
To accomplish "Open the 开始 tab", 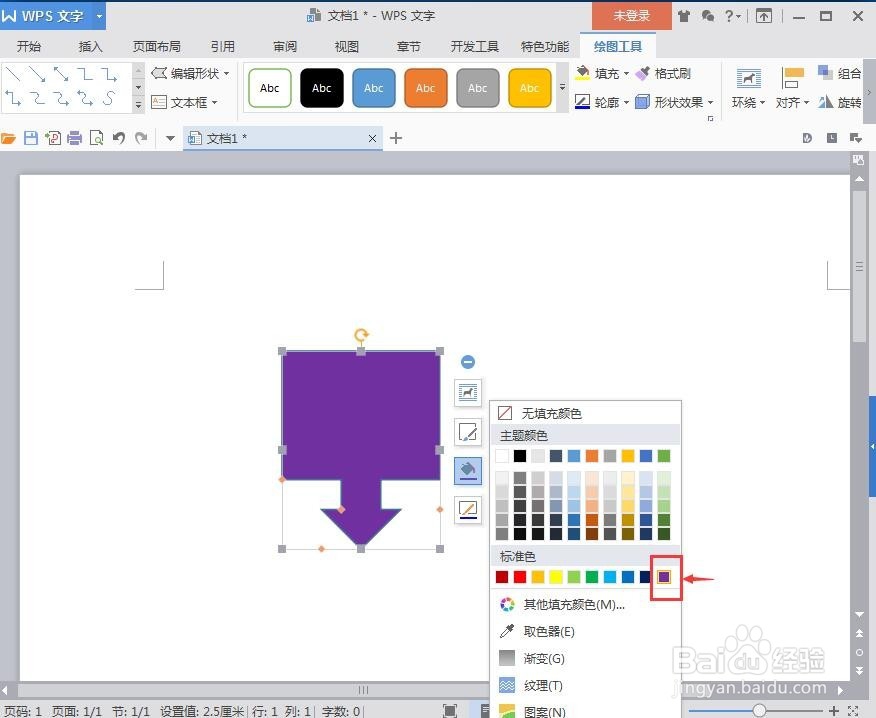I will coord(28,46).
